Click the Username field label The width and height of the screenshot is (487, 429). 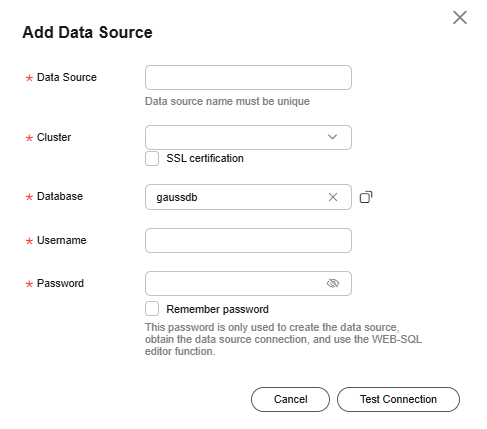tap(62, 240)
